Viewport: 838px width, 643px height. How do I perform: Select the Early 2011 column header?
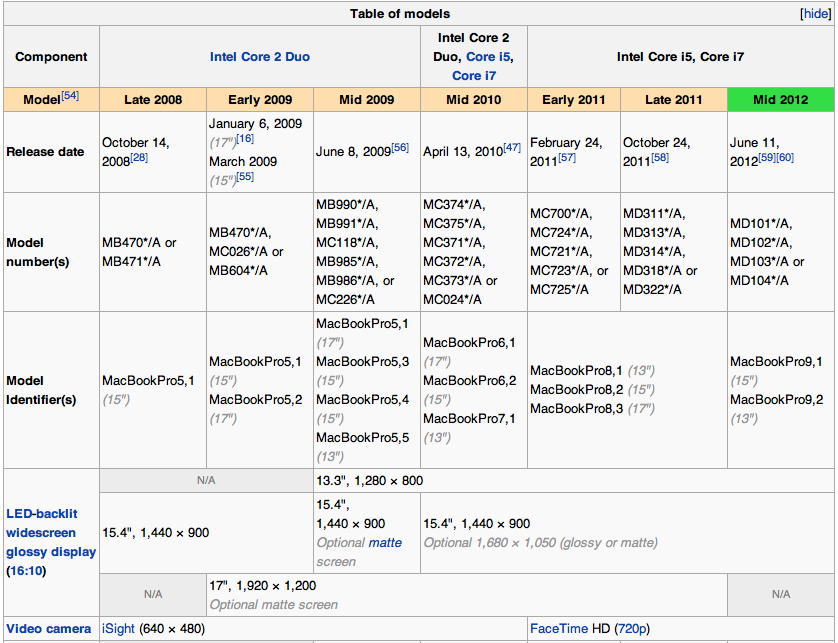coord(573,99)
